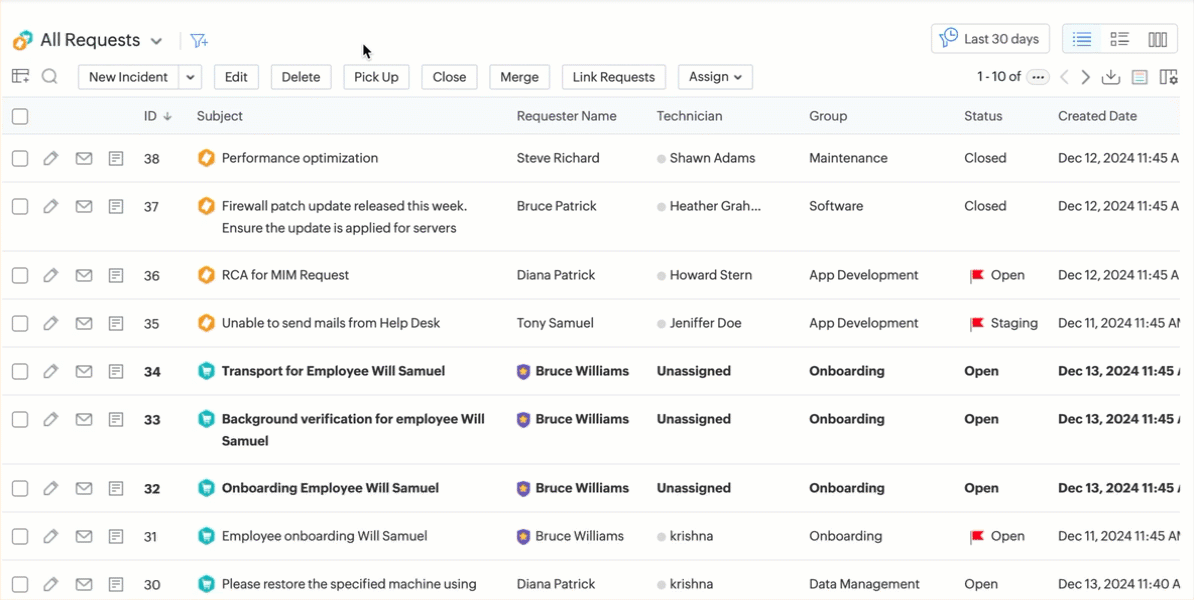Click the edit pencil icon for request 38
This screenshot has height=600, width=1194.
[x=51, y=158]
